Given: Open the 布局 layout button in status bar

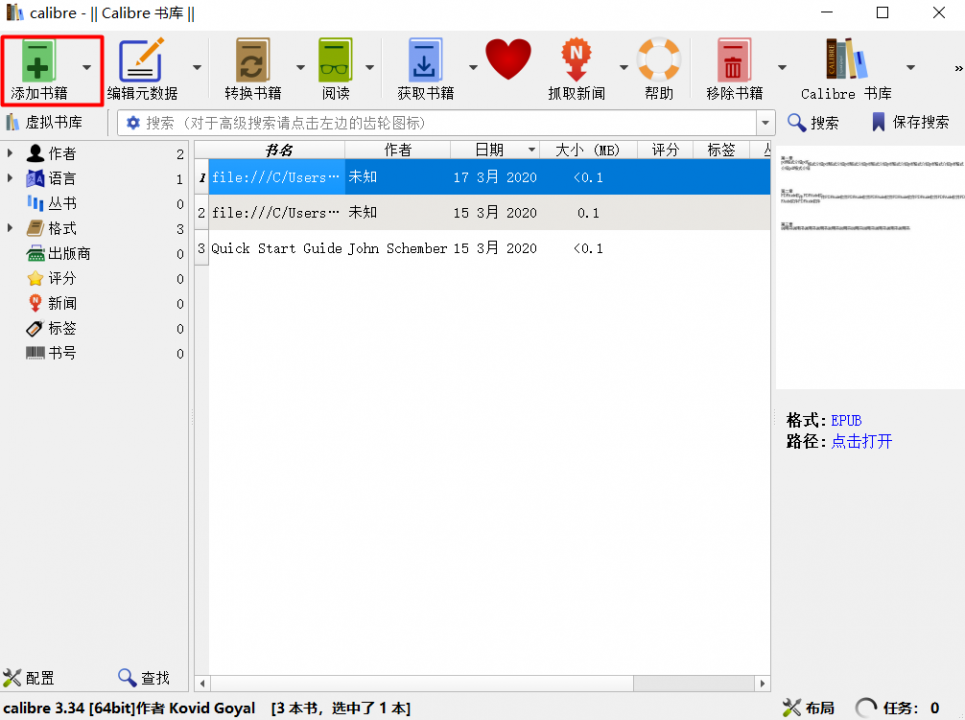Looking at the screenshot, I should click(808, 708).
